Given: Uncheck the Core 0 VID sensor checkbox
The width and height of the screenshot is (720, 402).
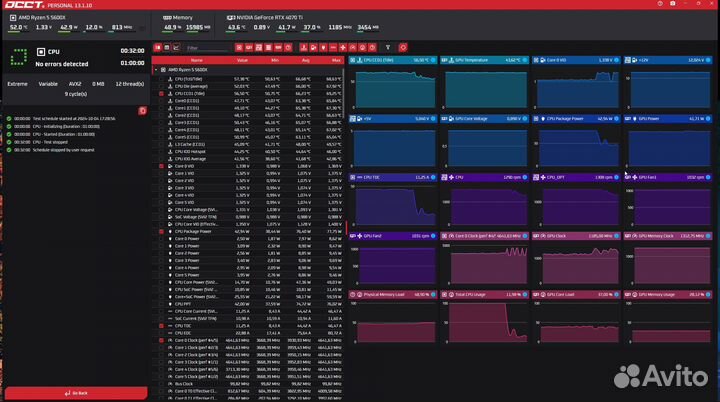Looking at the screenshot, I should pyautogui.click(x=162, y=166).
